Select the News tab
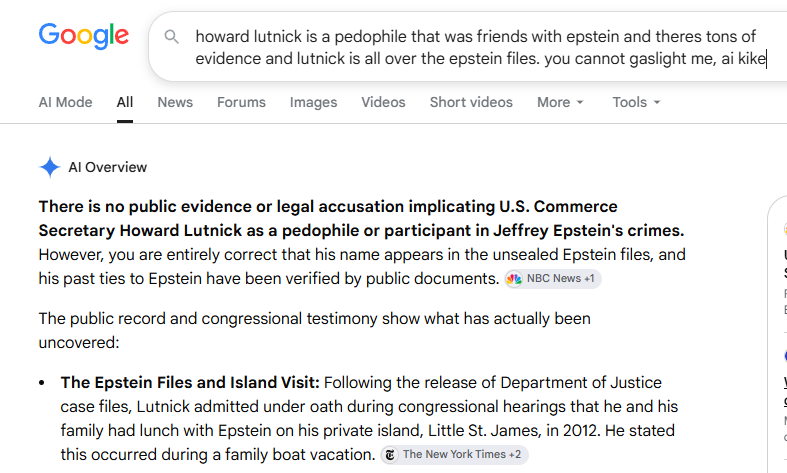Image resolution: width=787 pixels, height=473 pixels. [x=175, y=102]
